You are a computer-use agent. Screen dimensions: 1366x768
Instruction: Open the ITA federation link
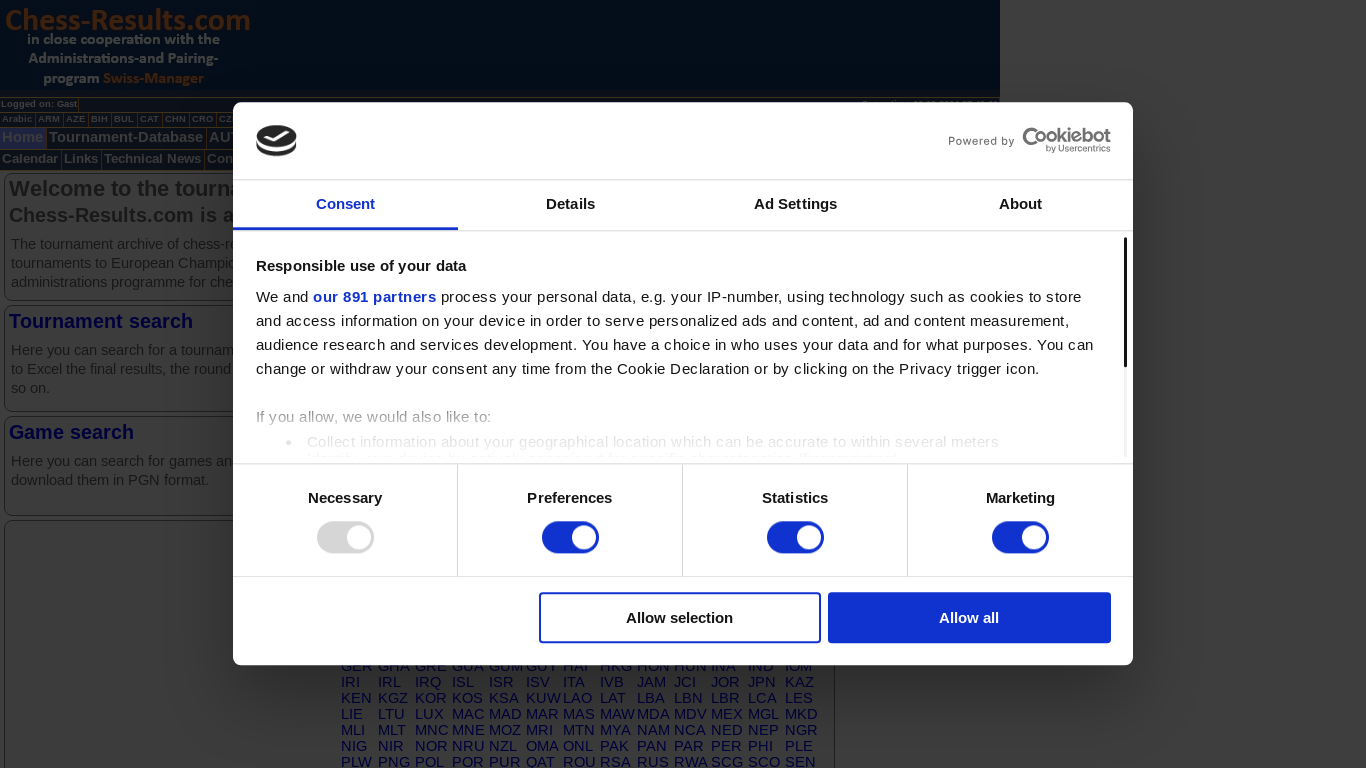(x=574, y=682)
